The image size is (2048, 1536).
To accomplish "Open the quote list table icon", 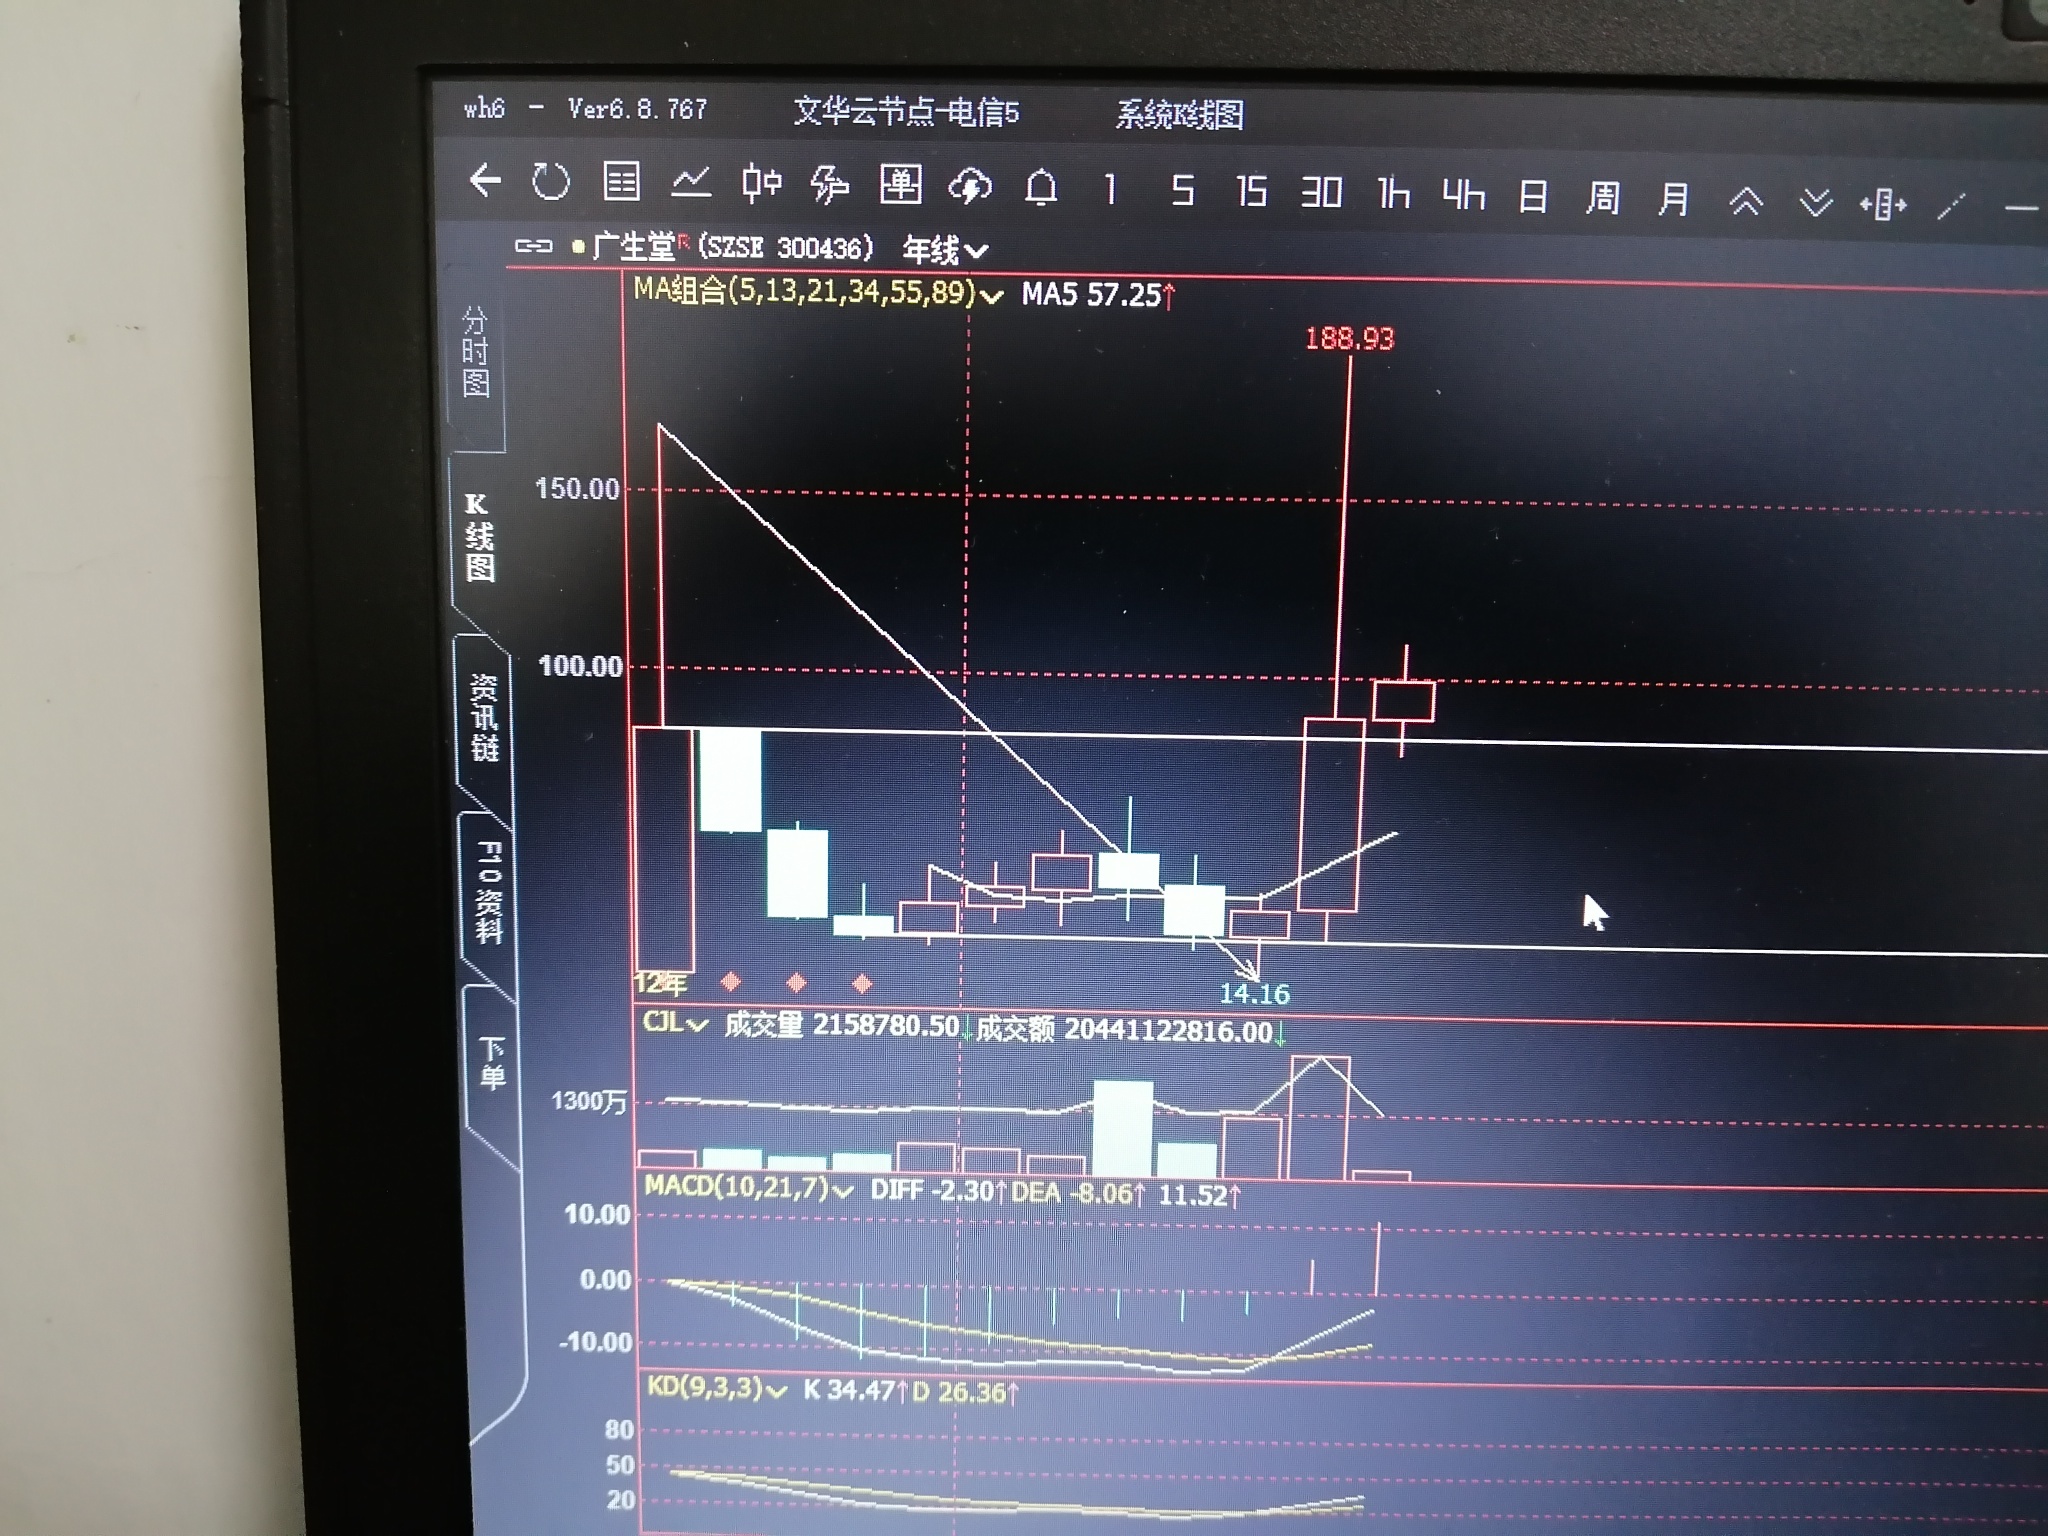I will click(x=621, y=182).
